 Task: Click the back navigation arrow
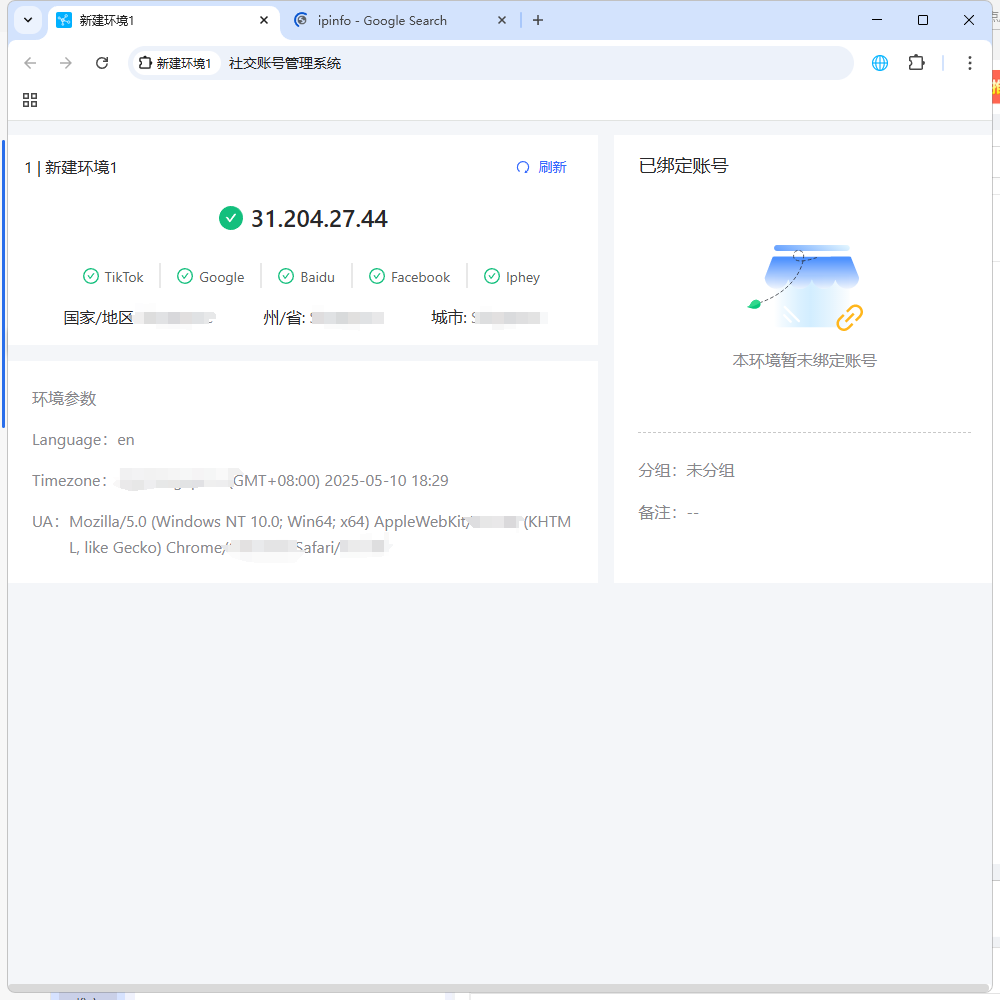30,63
